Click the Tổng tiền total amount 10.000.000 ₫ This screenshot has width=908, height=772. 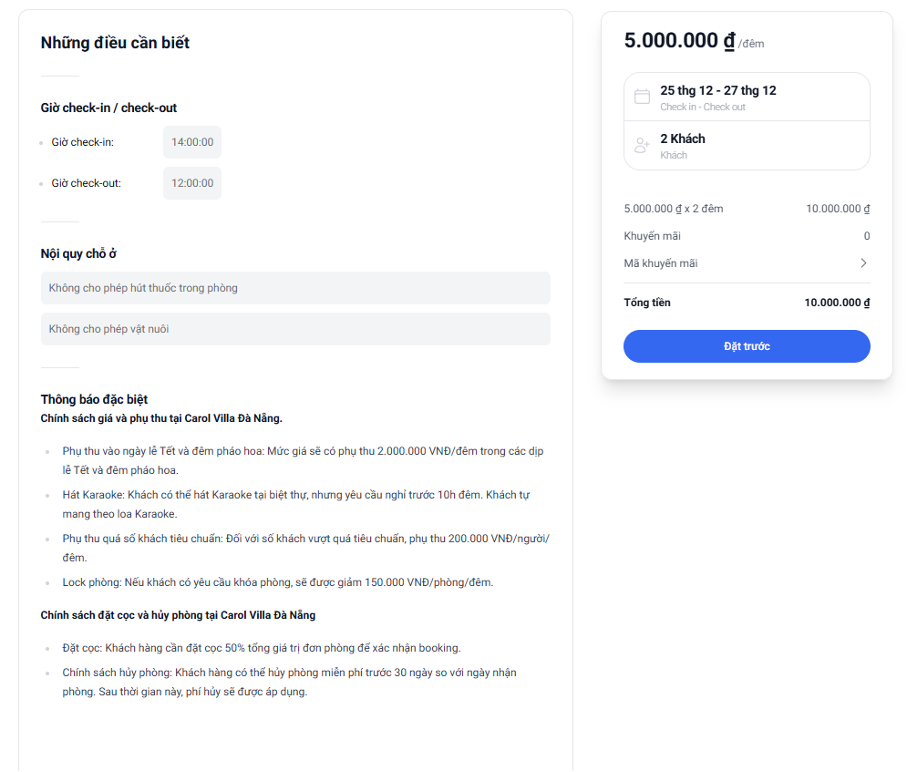pos(837,302)
